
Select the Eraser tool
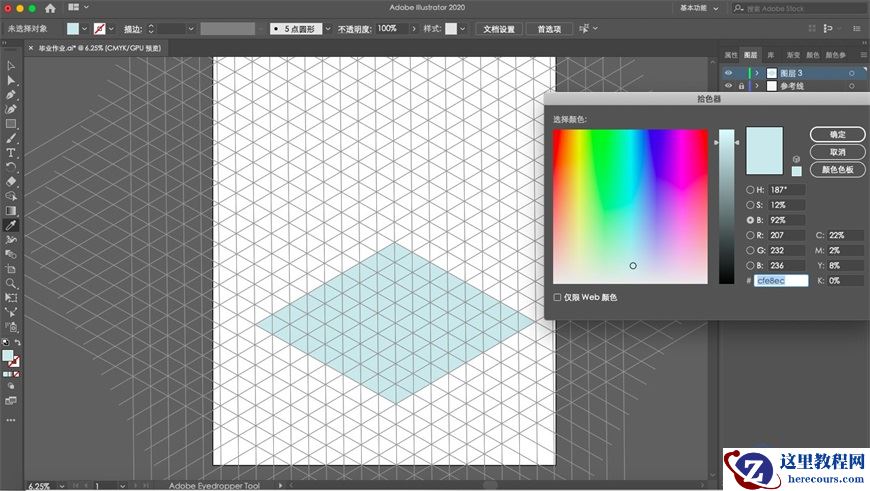tap(11, 181)
